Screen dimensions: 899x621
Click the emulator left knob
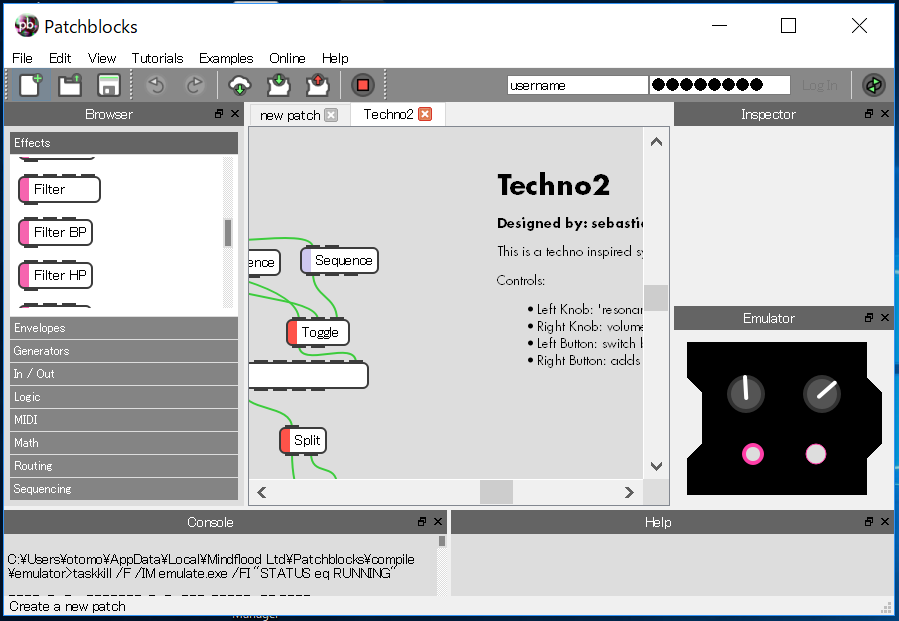click(x=745, y=393)
